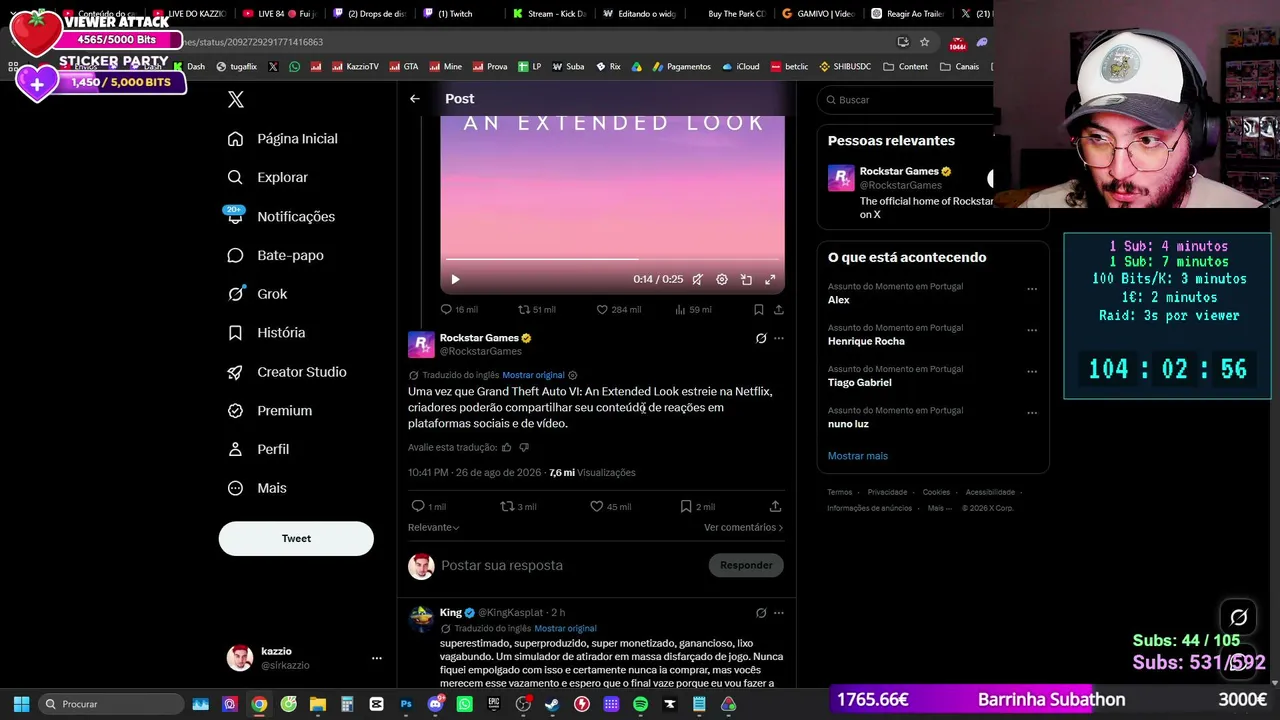Screen dimensions: 1280x720
Task: Open Spotify from the taskbar
Action: [x=641, y=704]
